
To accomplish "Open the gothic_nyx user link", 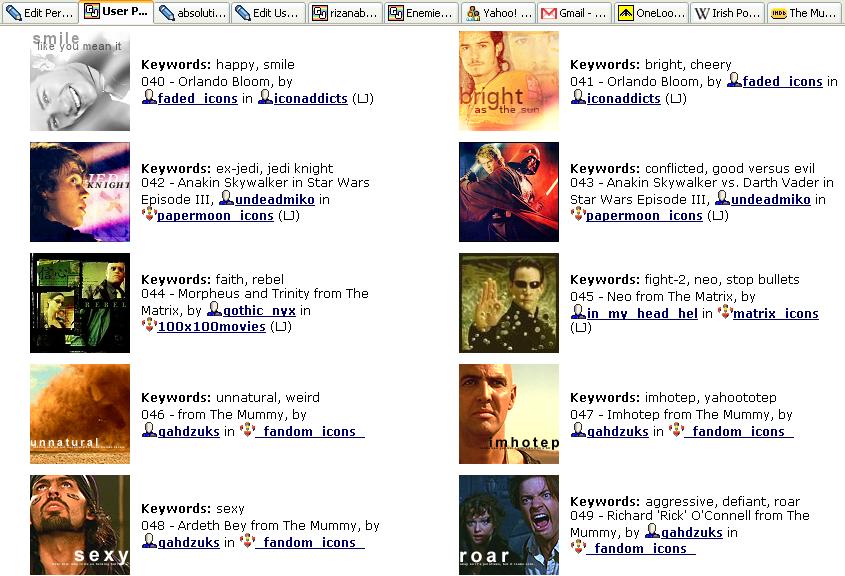I will [247, 310].
